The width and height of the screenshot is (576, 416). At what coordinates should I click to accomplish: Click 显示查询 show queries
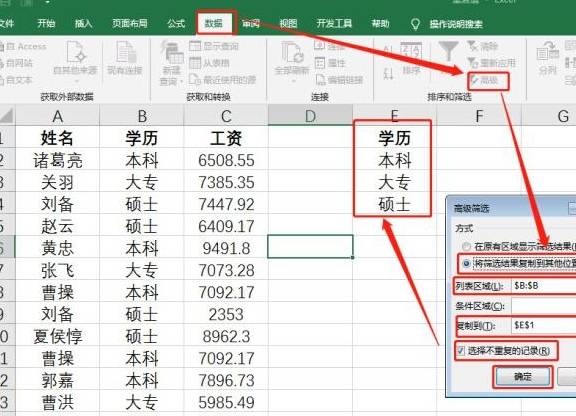tap(214, 46)
